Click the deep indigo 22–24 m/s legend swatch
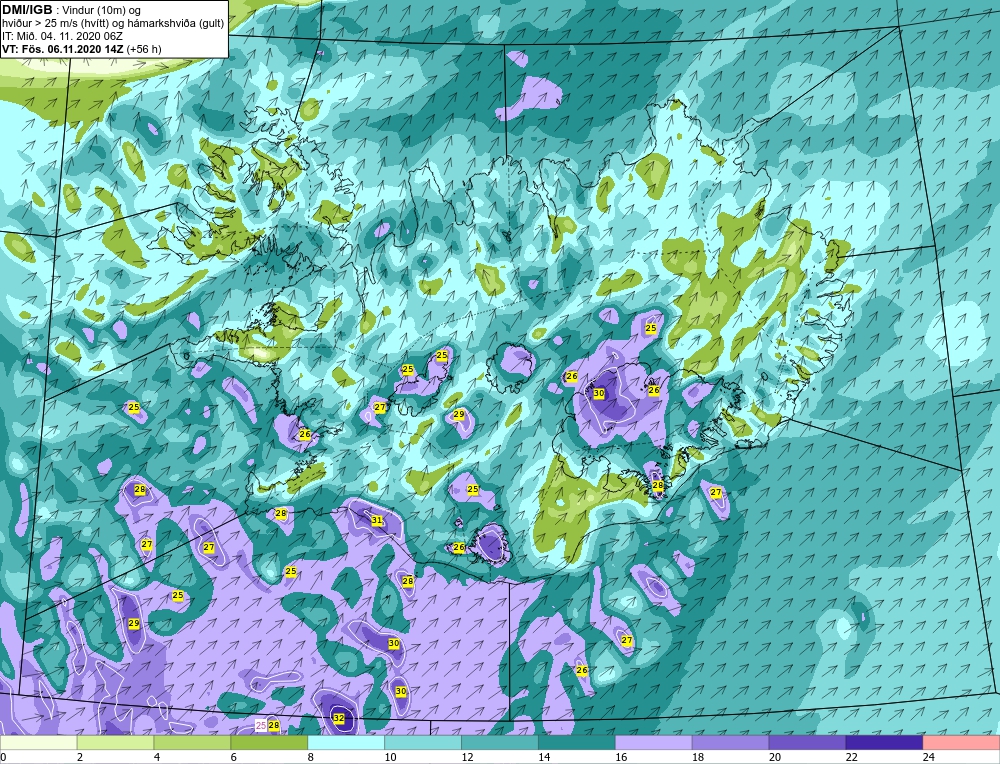The height and width of the screenshot is (764, 1000). pyautogui.click(x=884, y=743)
